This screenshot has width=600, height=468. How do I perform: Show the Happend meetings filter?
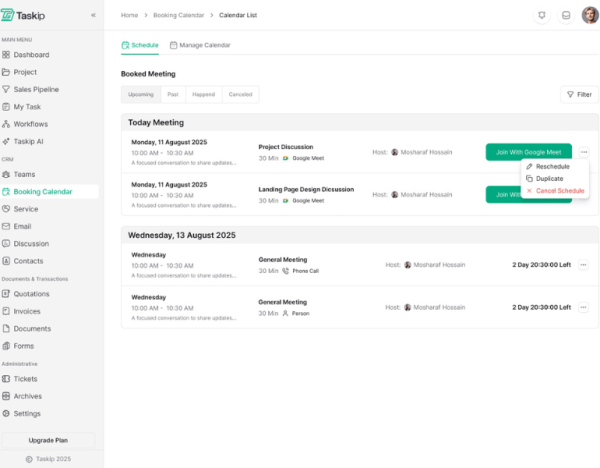pos(204,94)
